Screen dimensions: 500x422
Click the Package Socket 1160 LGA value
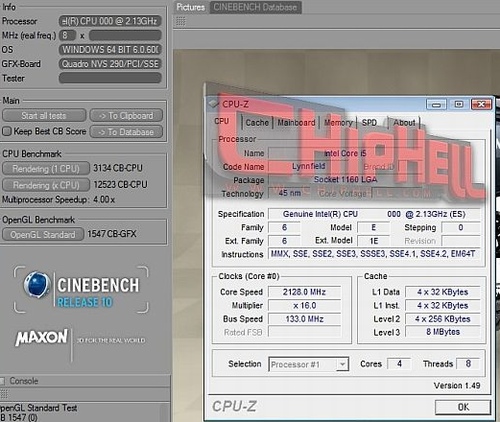click(345, 180)
